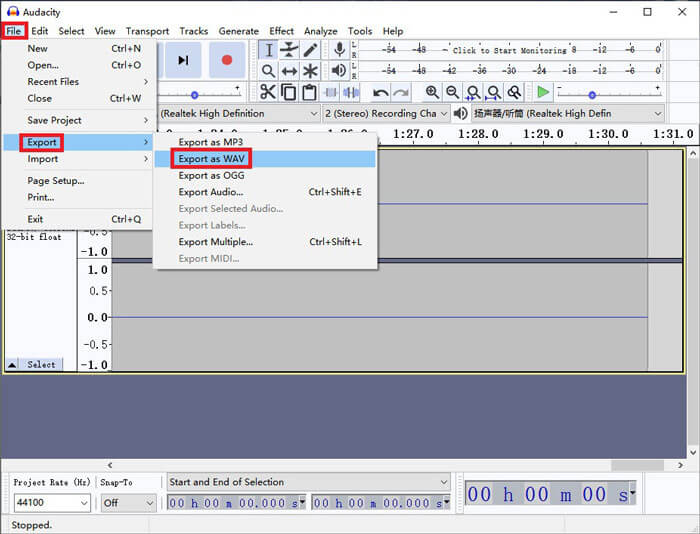Expand the Import submenu
700x534 pixels.
click(79, 159)
